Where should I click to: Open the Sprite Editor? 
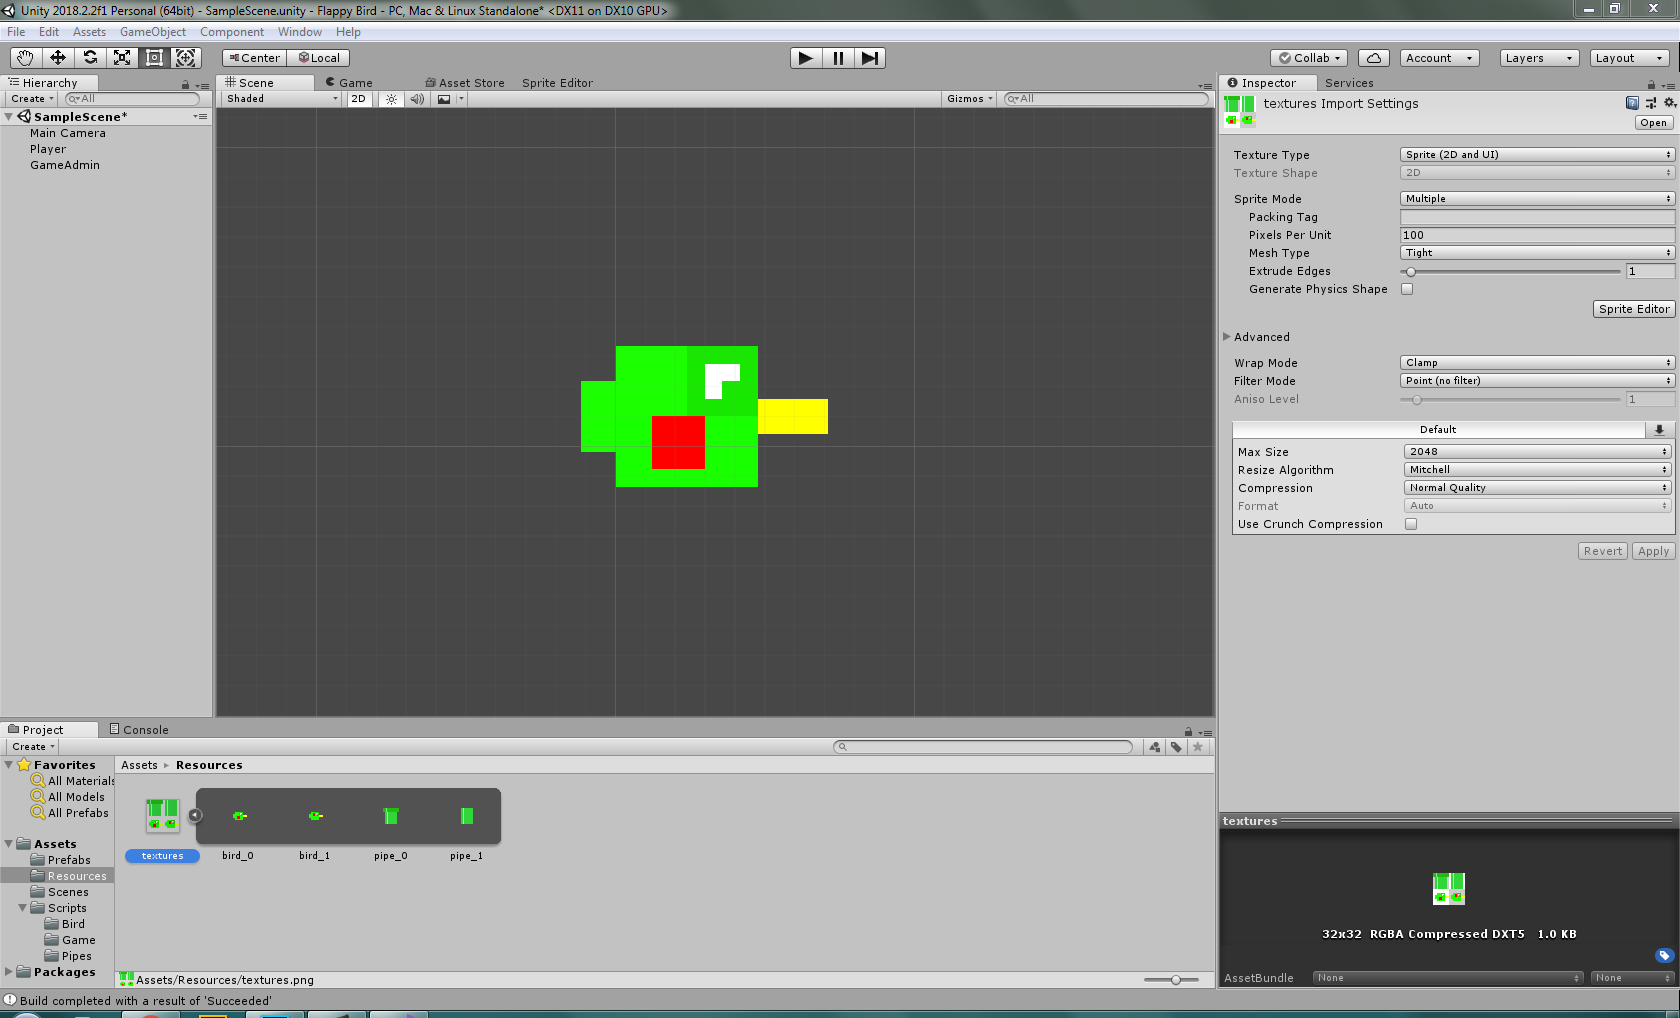[x=1633, y=308]
